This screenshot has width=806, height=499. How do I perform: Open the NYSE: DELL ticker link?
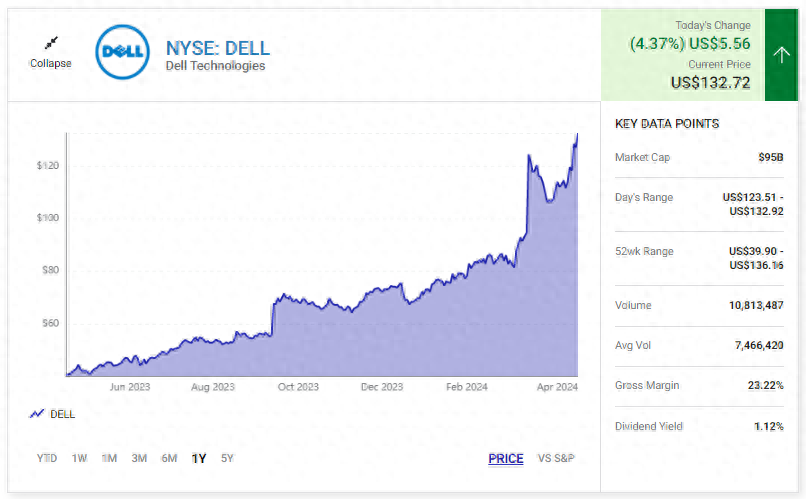(x=217, y=48)
